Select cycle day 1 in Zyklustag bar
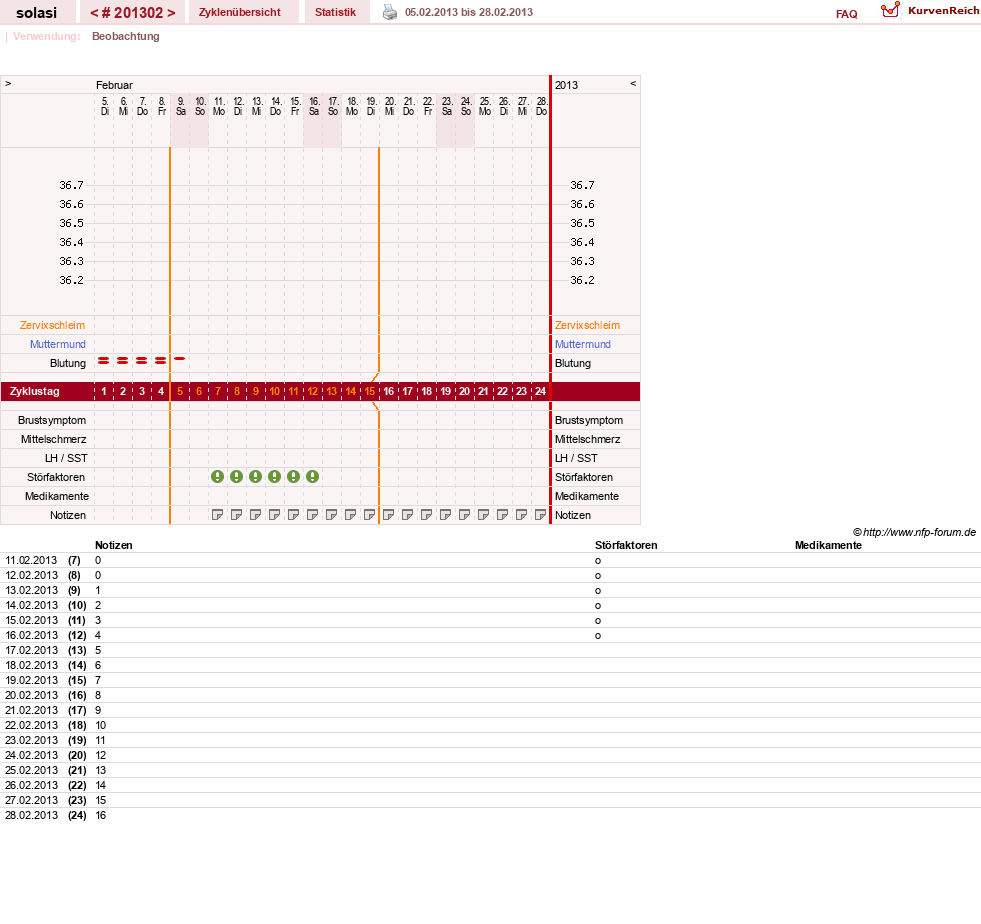Viewport: 981px width, 924px height. 104,391
